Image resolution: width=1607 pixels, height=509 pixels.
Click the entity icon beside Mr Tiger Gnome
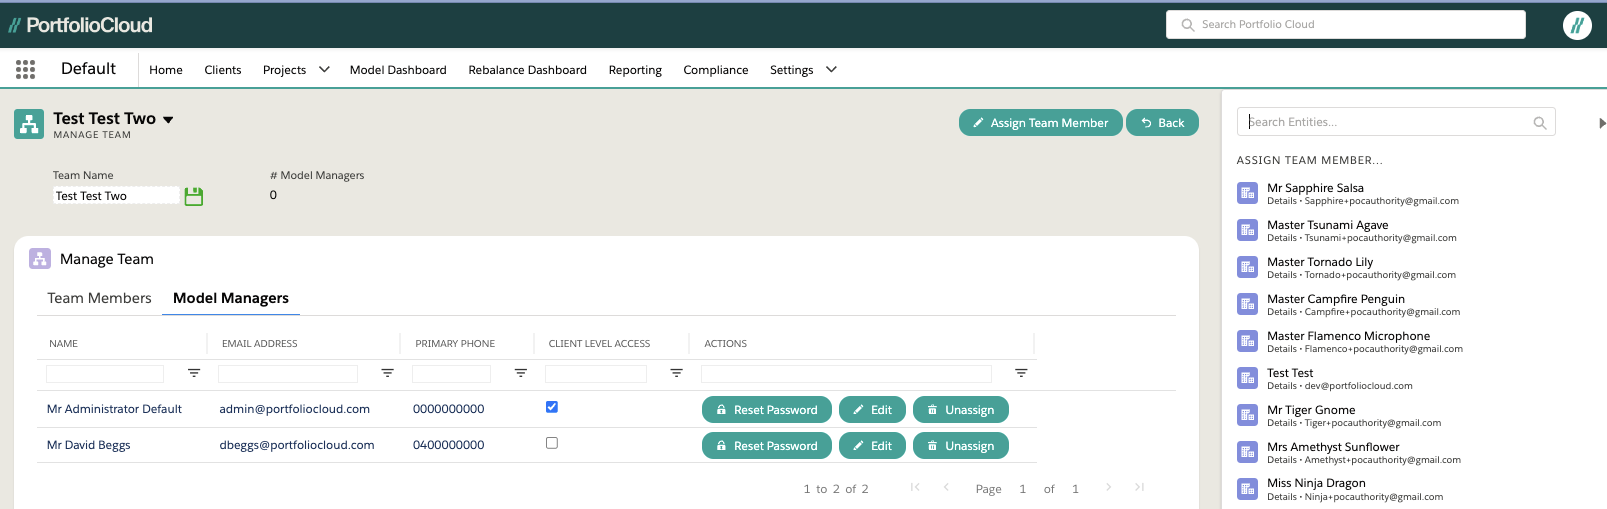[x=1247, y=415]
